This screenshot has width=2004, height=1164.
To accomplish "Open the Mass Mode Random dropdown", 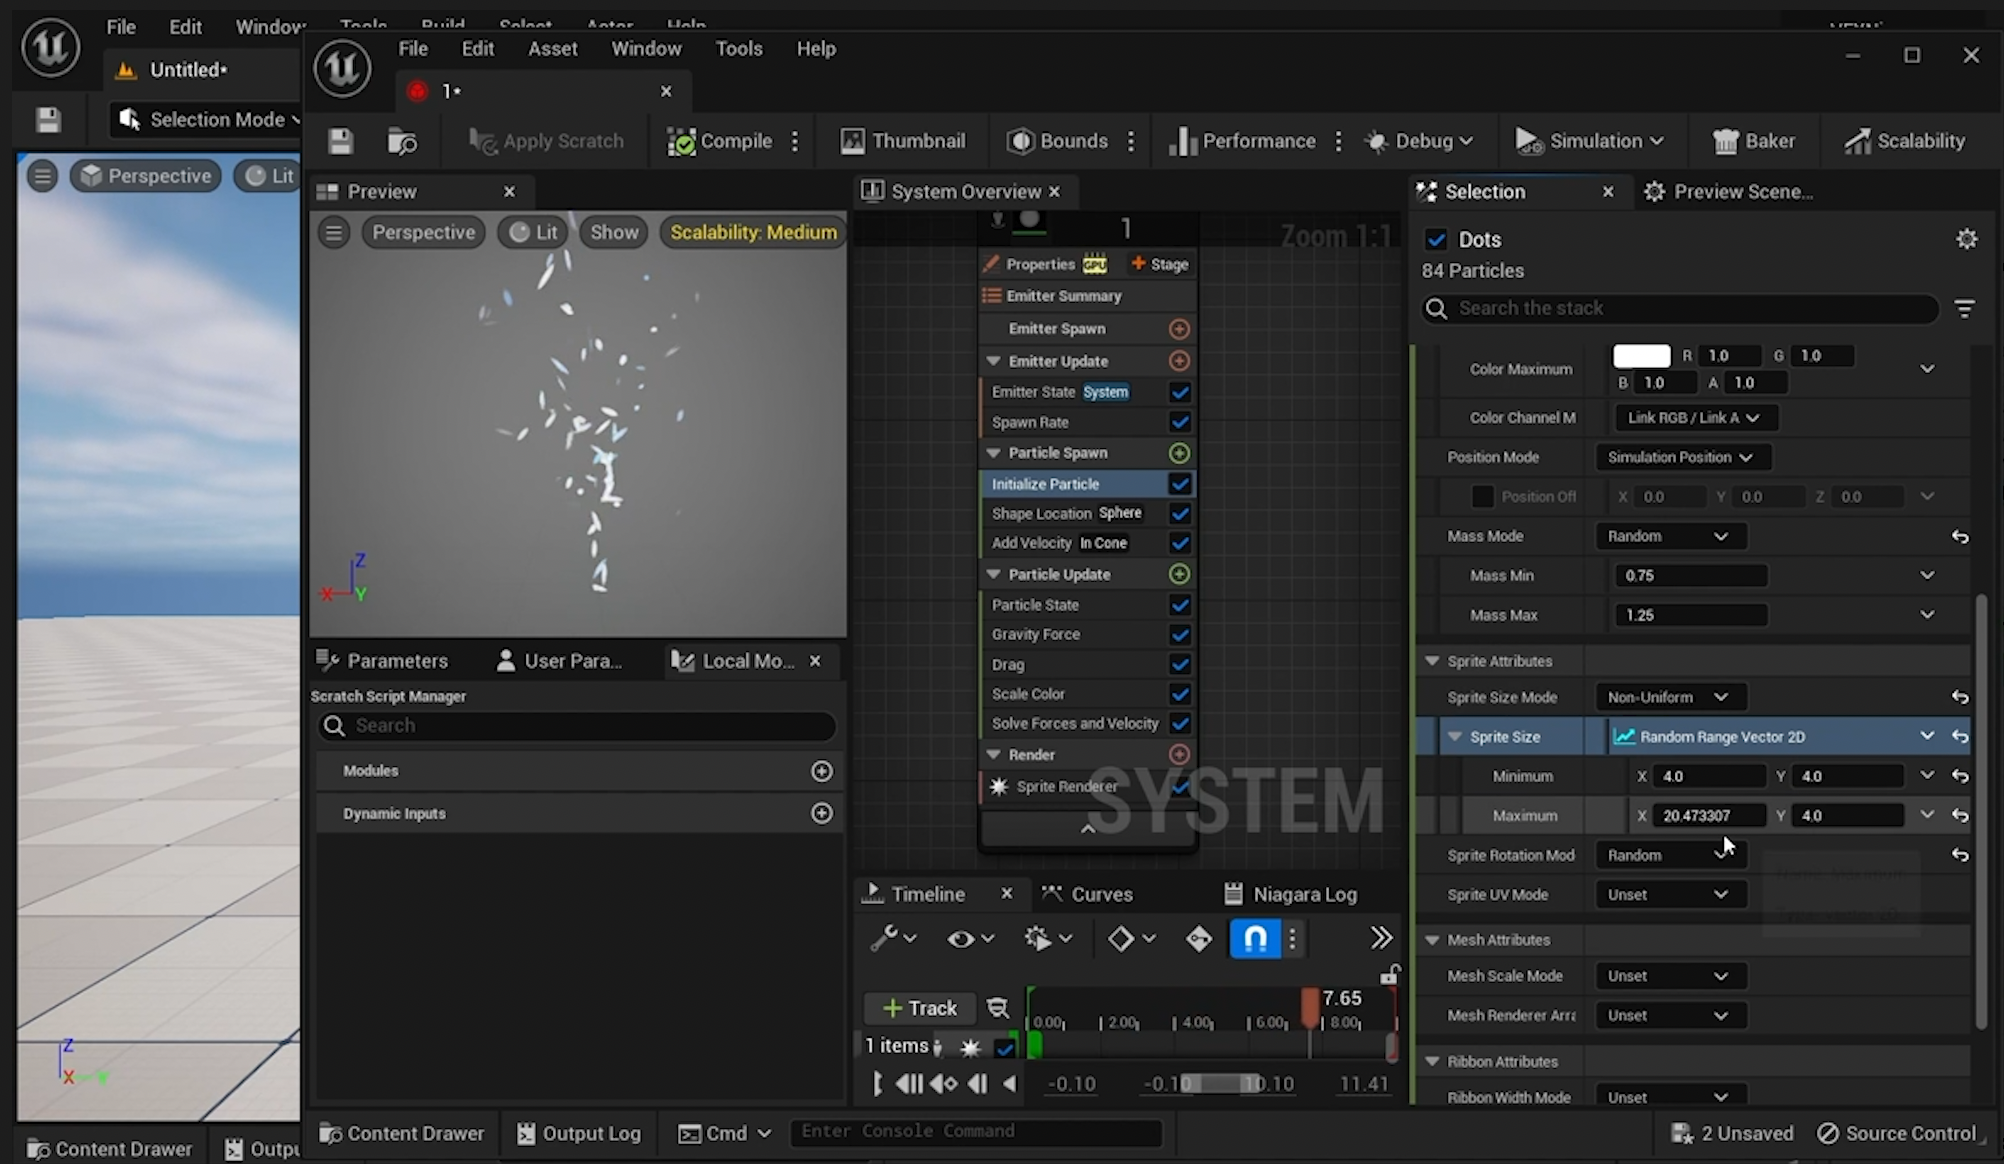I will (1667, 536).
